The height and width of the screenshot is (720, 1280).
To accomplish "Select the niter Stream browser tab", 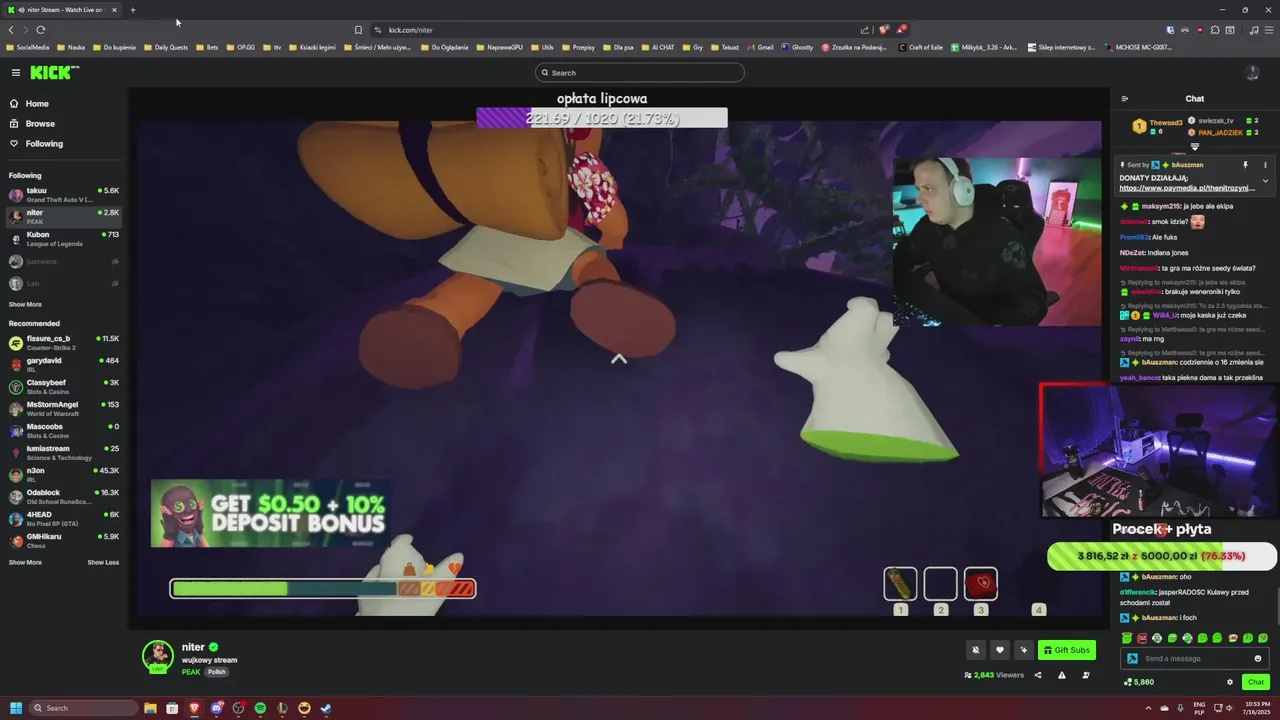I will [62, 10].
